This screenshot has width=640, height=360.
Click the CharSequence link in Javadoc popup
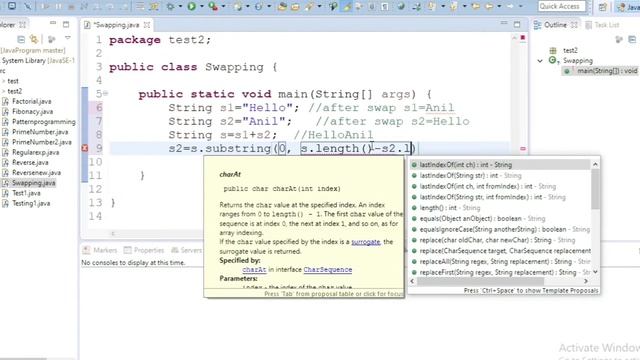point(327,269)
